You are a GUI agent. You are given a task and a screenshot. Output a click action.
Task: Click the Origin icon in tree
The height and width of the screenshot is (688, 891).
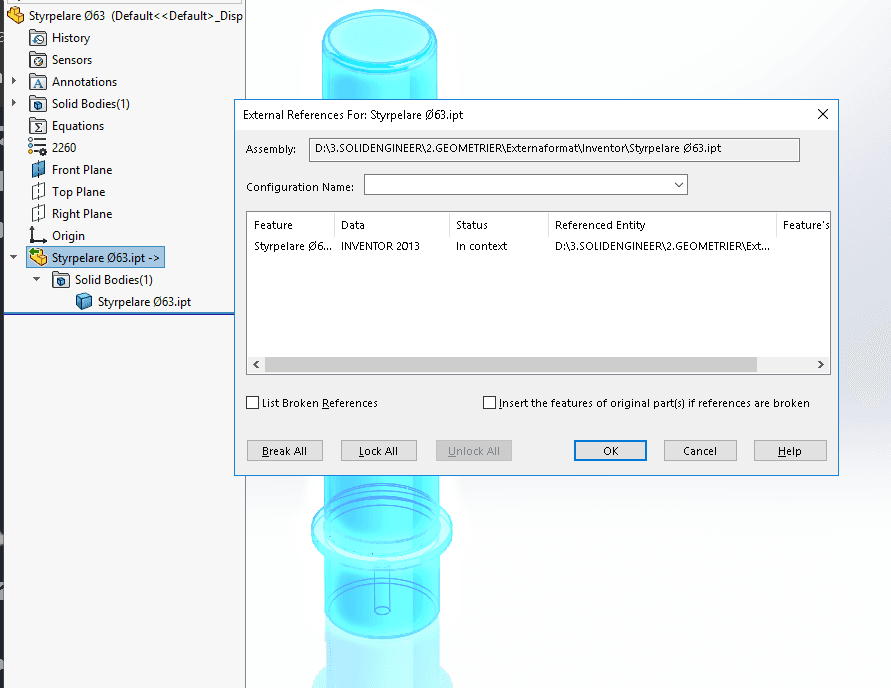pyautogui.click(x=38, y=236)
